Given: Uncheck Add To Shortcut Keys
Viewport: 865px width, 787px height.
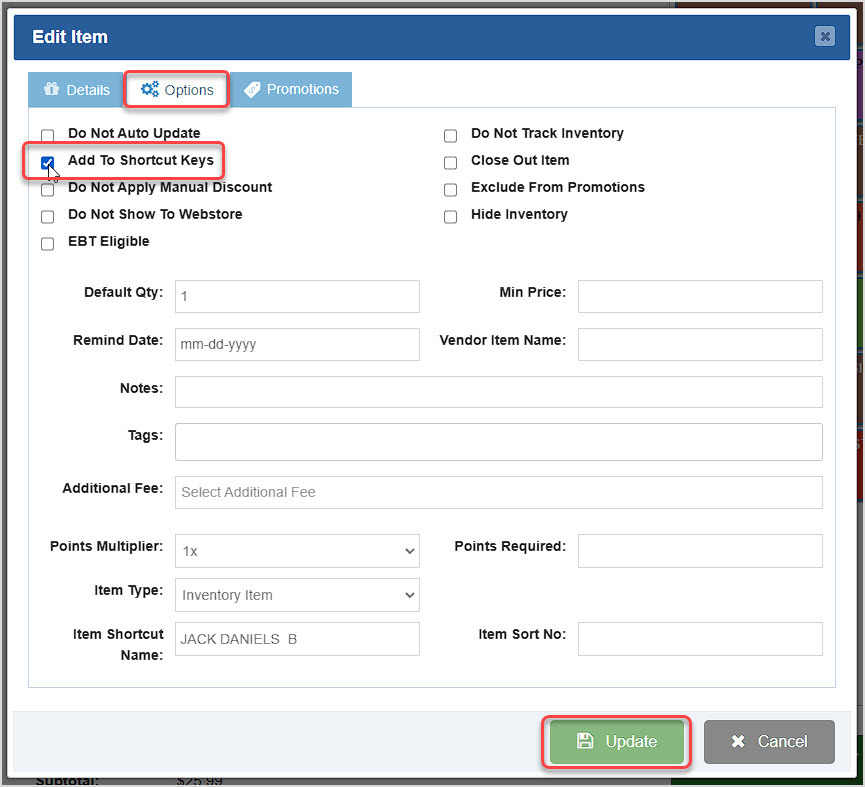Looking at the screenshot, I should coord(46,161).
